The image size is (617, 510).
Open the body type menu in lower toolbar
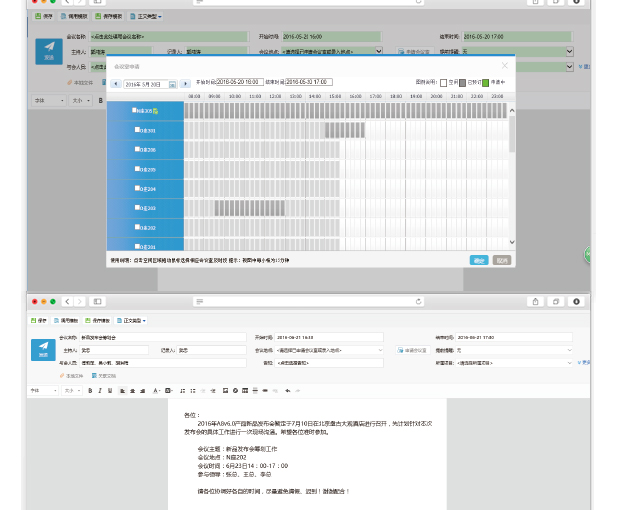coord(133,320)
